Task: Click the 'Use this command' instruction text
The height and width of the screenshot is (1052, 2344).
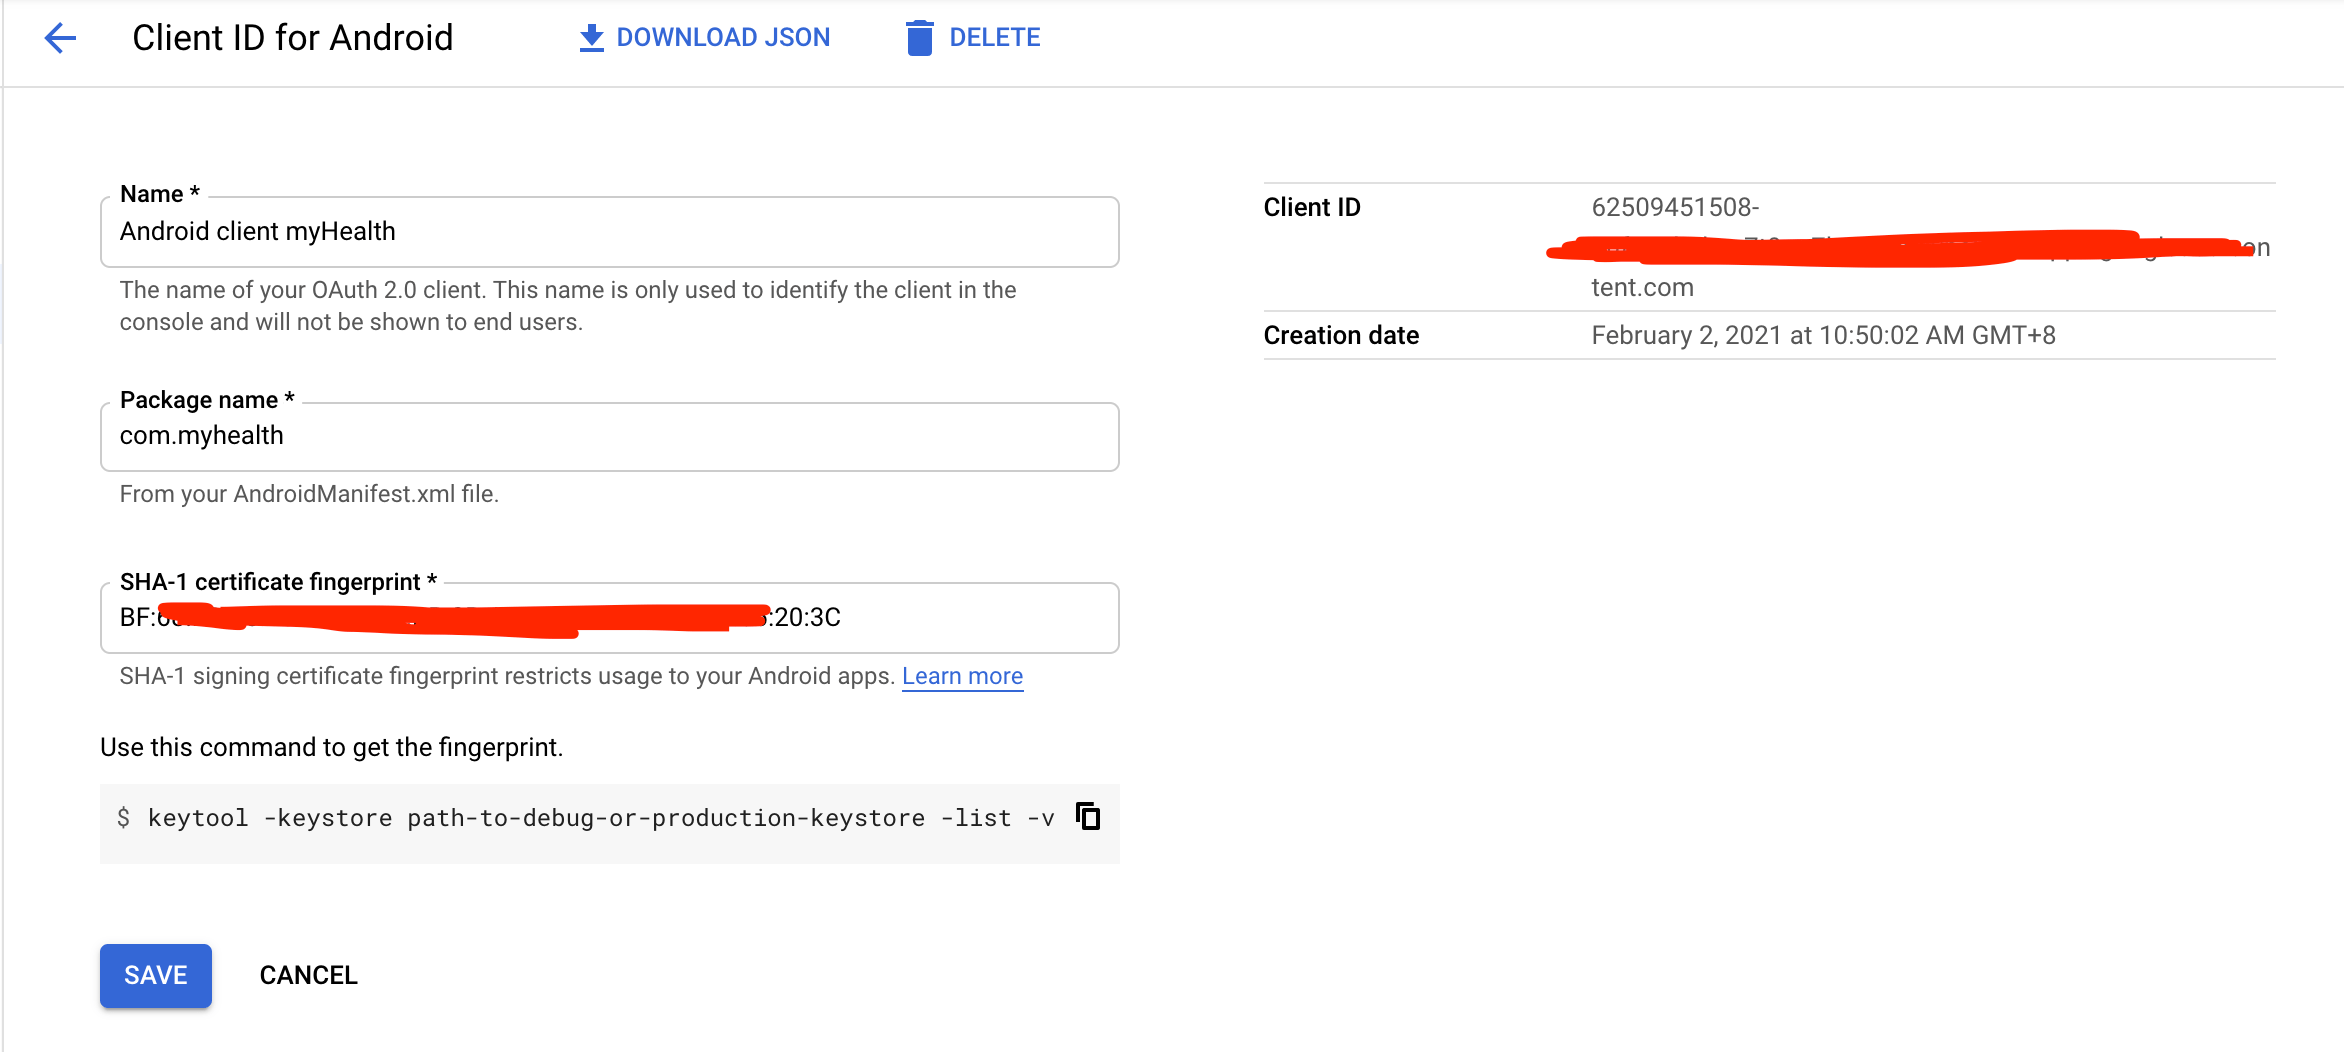Action: 331,747
